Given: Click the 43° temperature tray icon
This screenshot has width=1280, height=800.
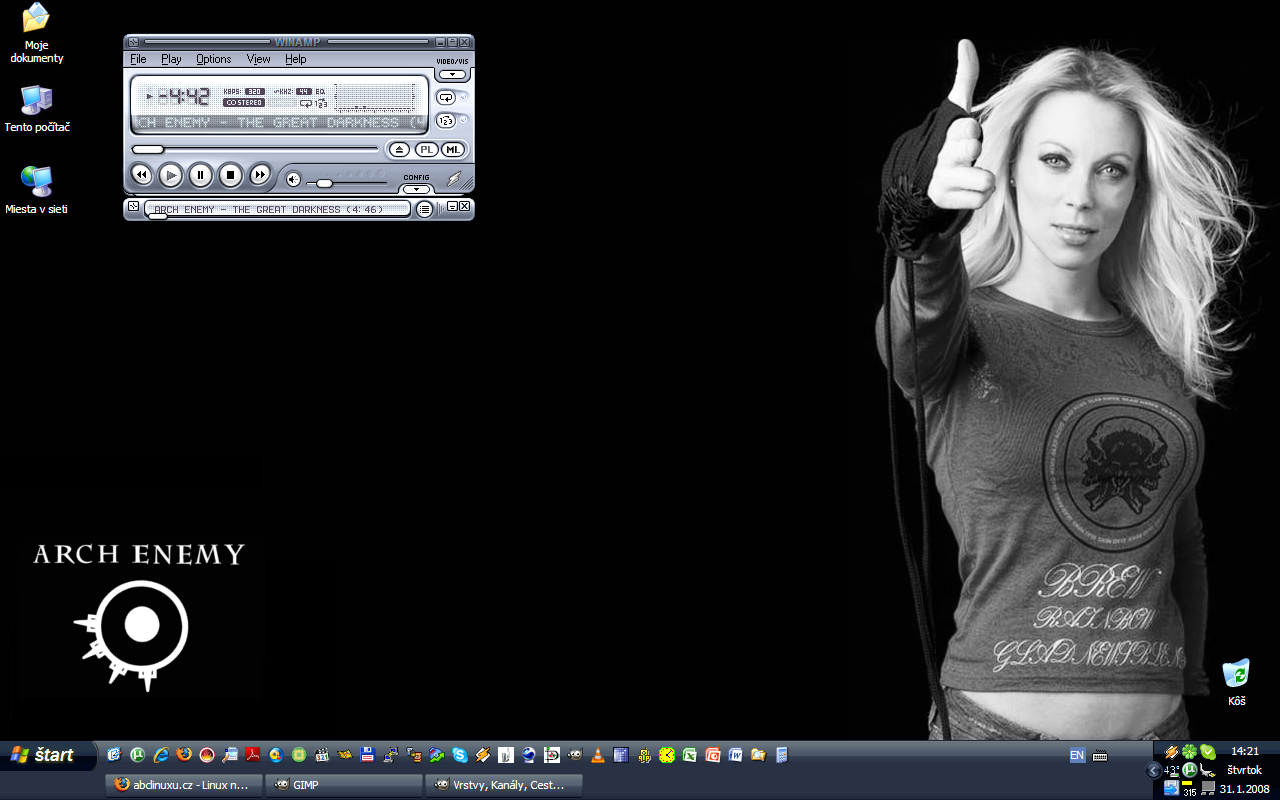Looking at the screenshot, I should tap(1172, 770).
